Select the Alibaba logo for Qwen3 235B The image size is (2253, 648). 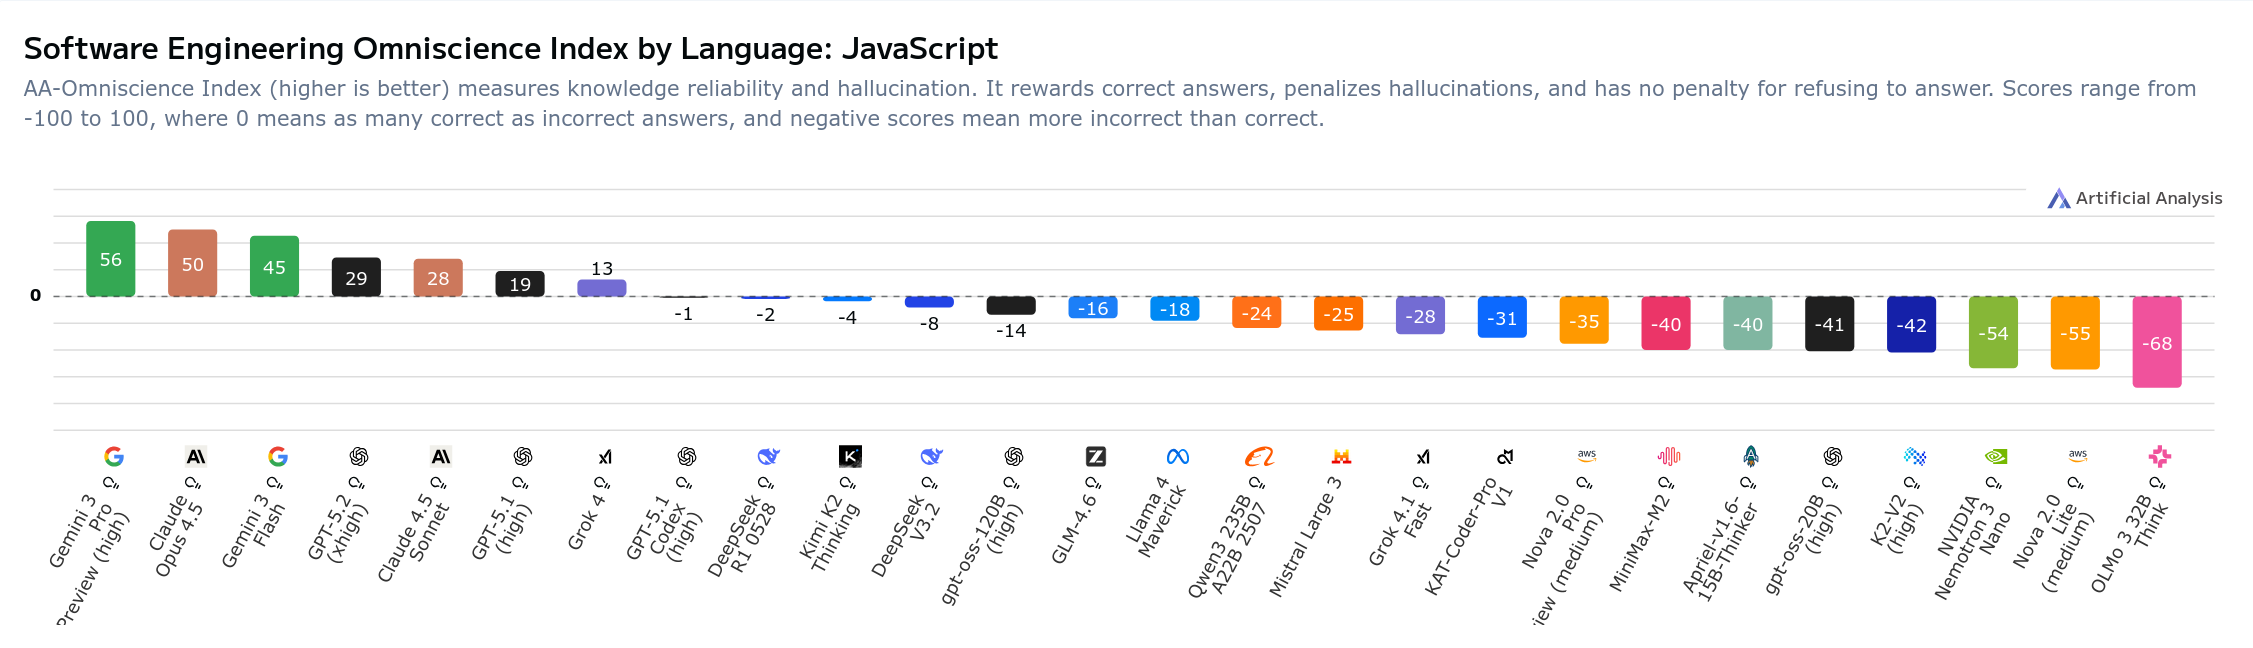[1259, 457]
